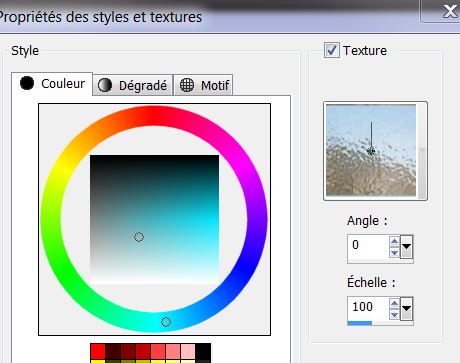Click the hue ring marker on cyan
This screenshot has width=460, height=363.
166,322
